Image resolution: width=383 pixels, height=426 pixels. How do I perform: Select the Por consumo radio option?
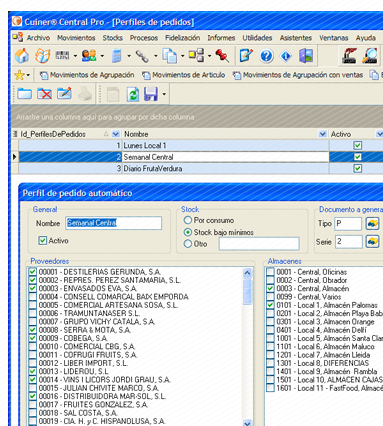pyautogui.click(x=188, y=220)
